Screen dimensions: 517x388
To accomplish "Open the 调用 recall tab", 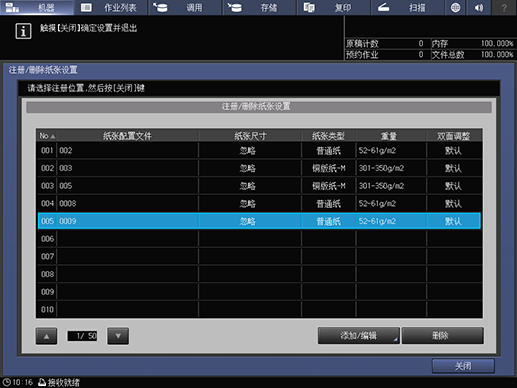I will [x=185, y=7].
